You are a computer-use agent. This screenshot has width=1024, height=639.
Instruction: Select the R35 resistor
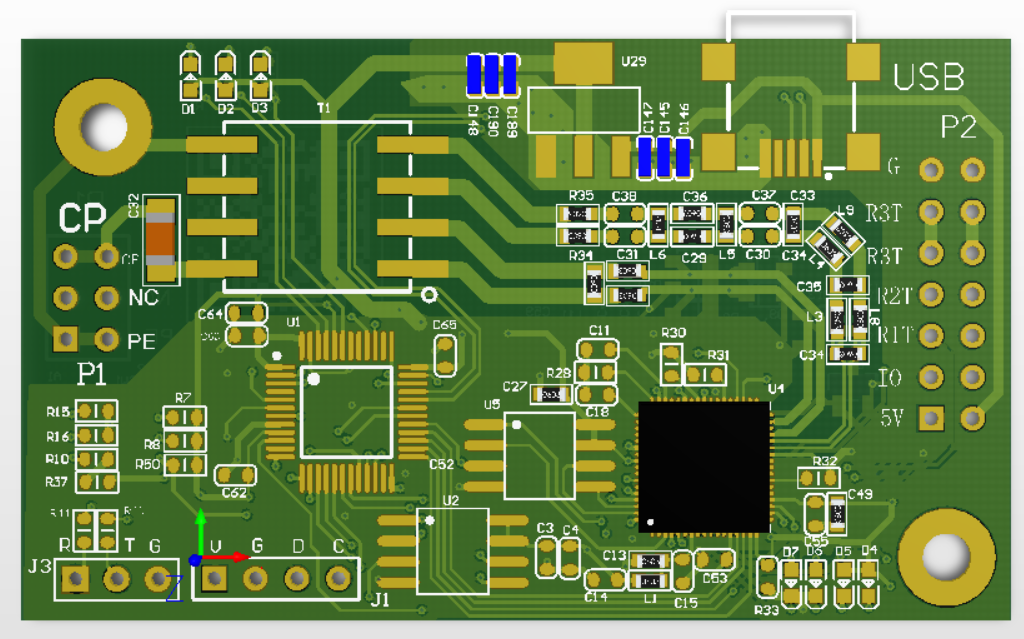(x=578, y=214)
